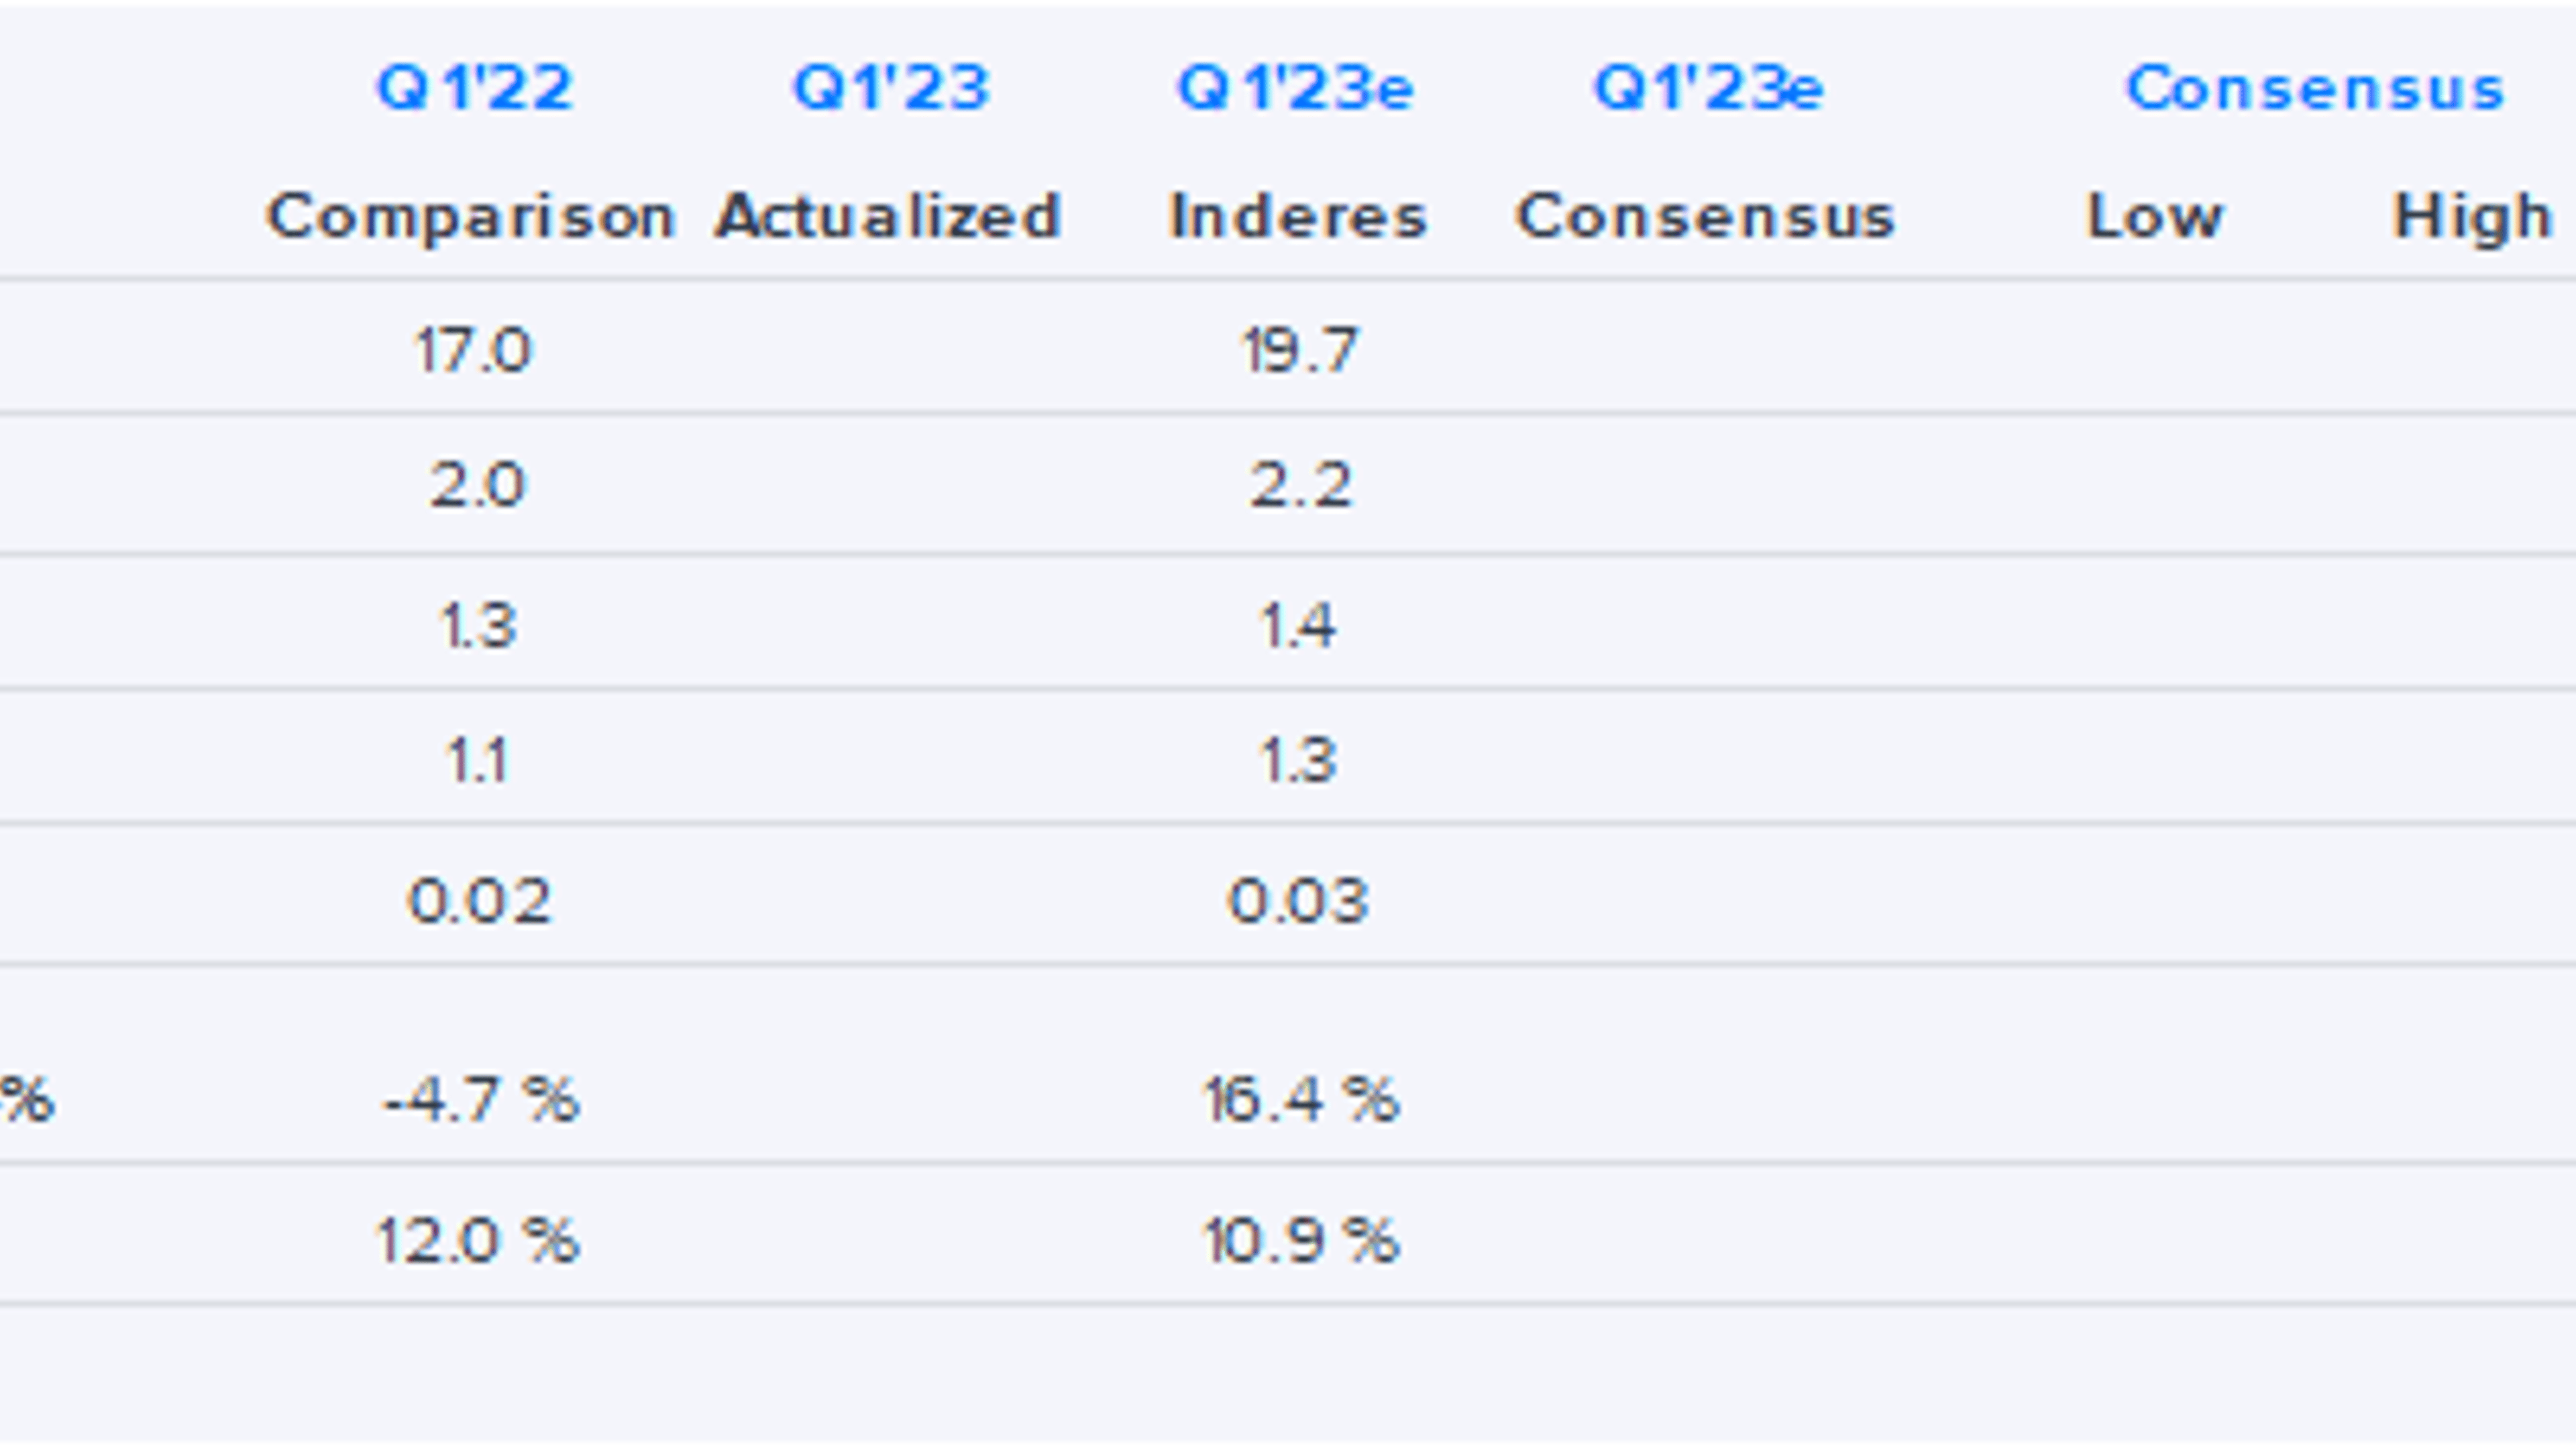Select the 17.0 value in the Comparison column
This screenshot has width=2576, height=1448.
coord(473,351)
